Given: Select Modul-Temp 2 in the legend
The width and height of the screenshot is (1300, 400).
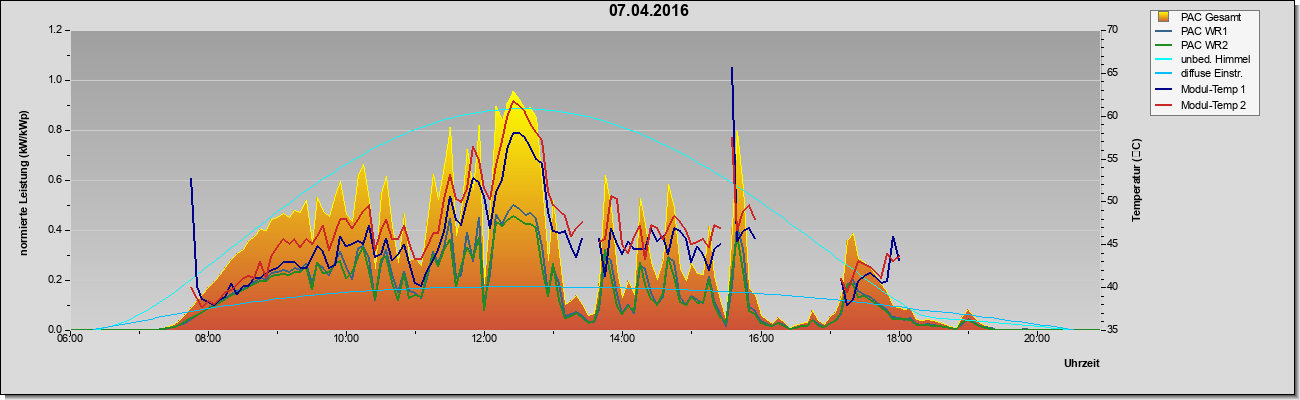Looking at the screenshot, I should 1204,105.
